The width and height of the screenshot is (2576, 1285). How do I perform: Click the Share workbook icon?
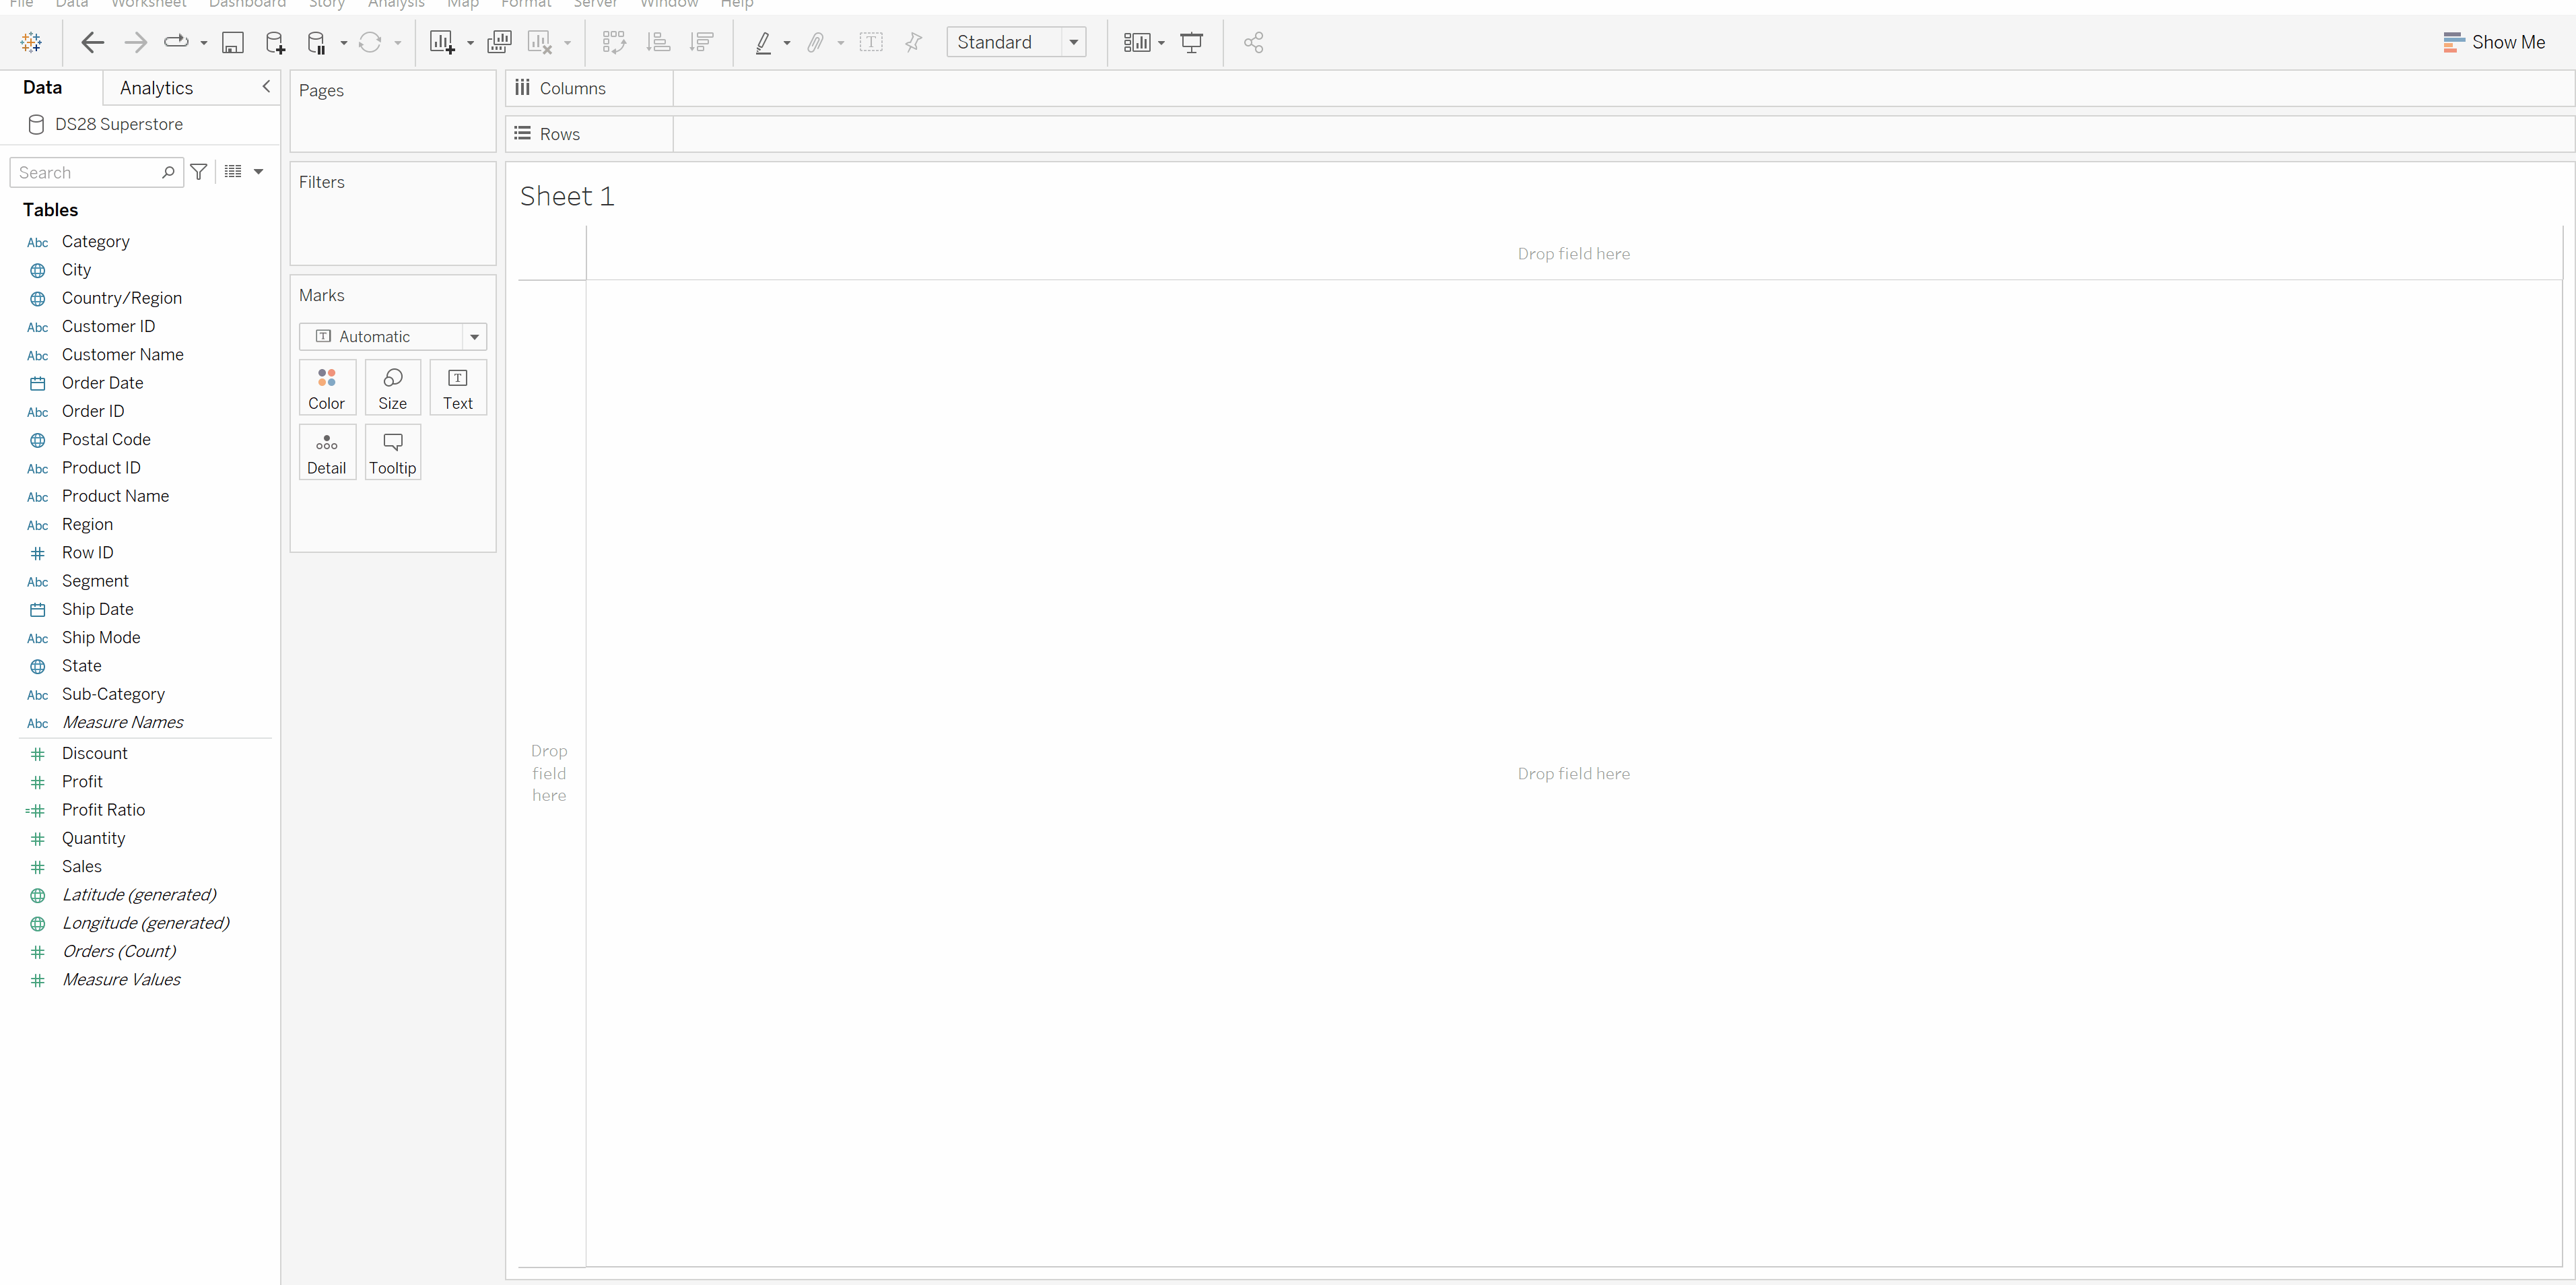[1254, 42]
